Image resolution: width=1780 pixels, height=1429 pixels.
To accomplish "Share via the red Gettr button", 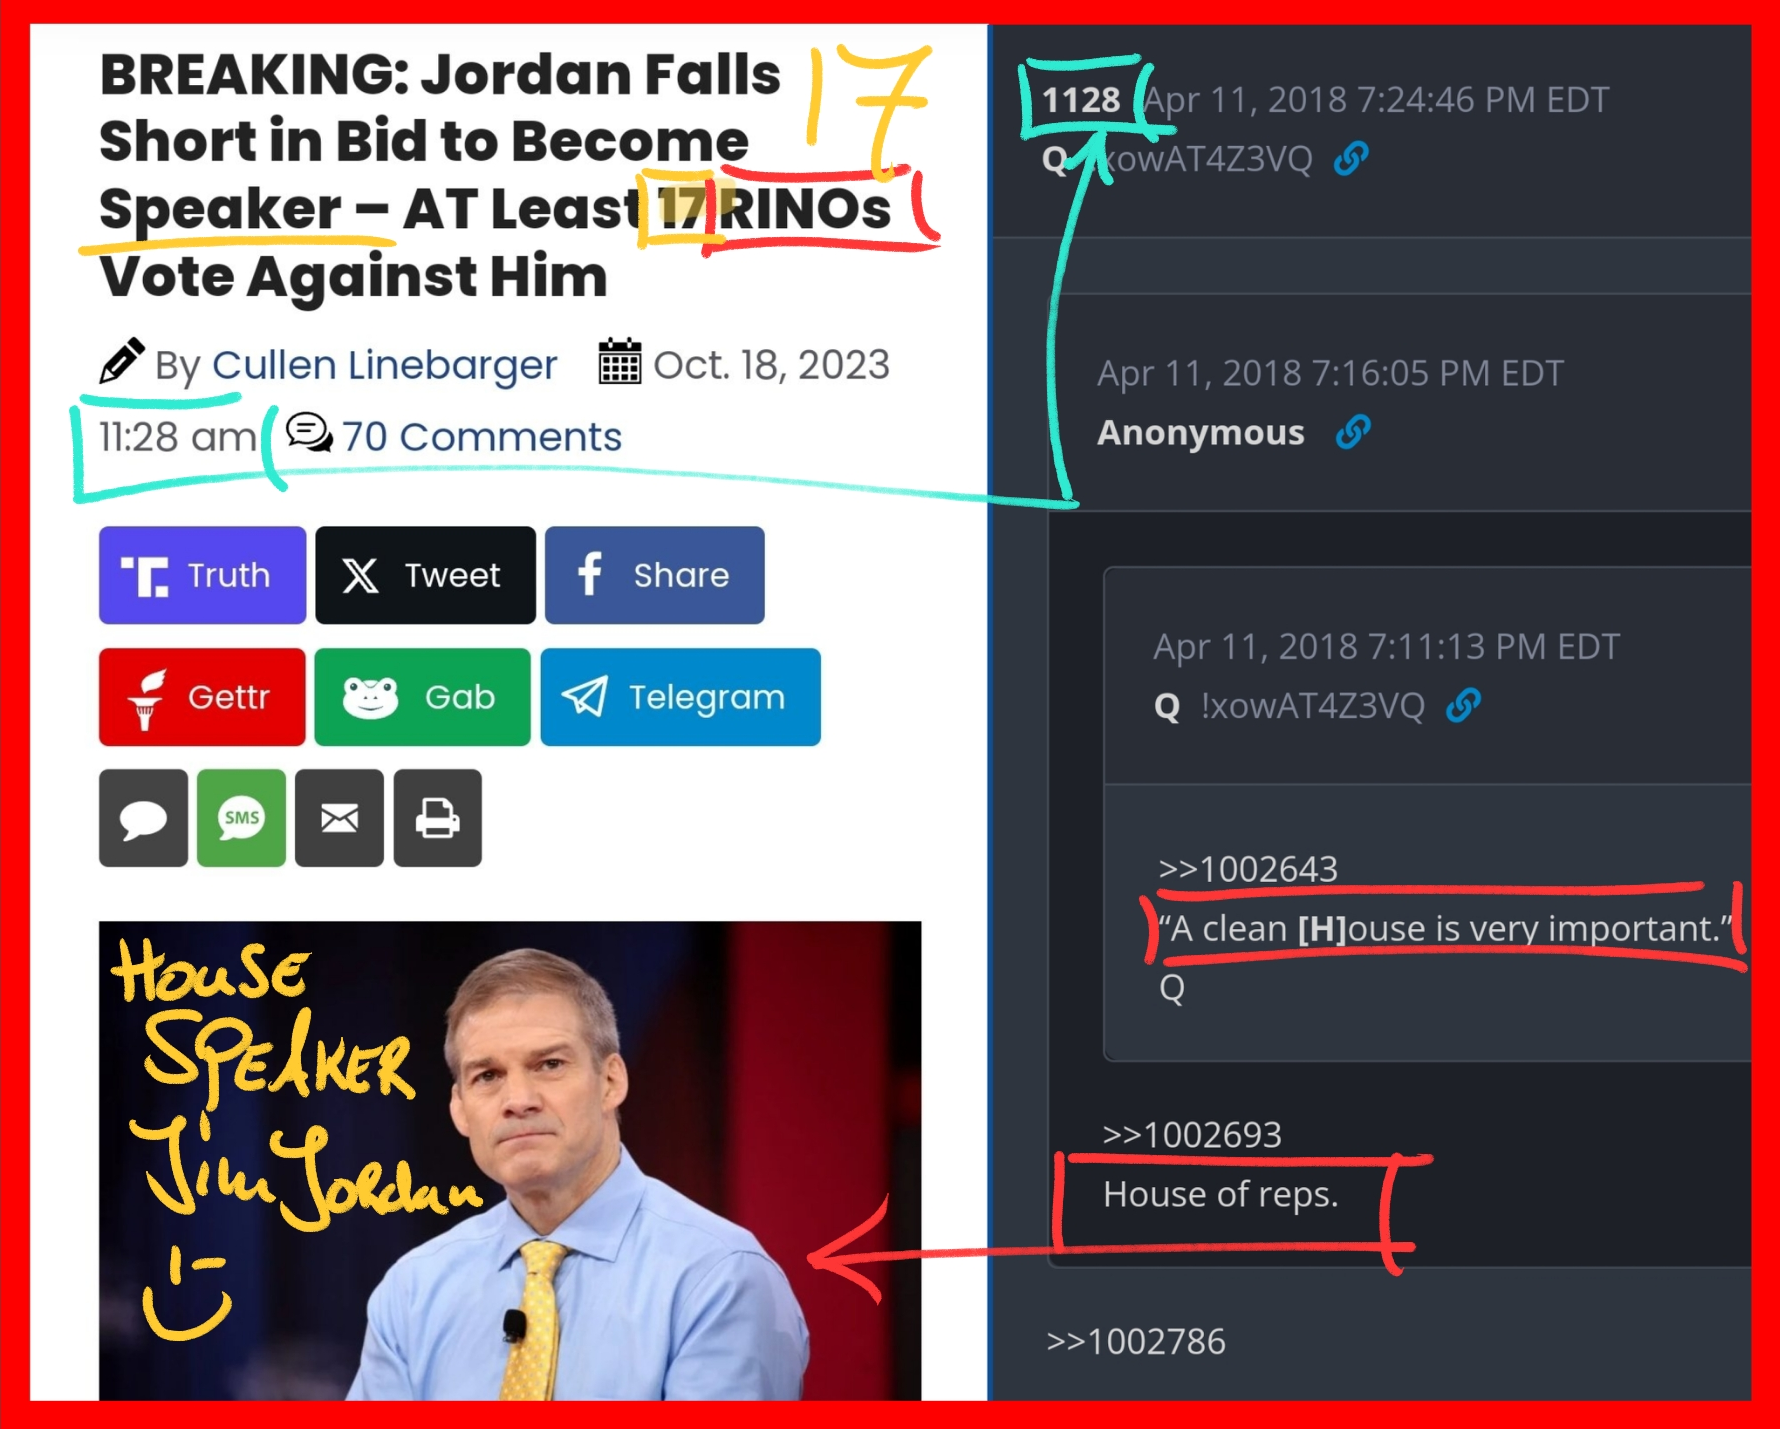I will 202,697.
